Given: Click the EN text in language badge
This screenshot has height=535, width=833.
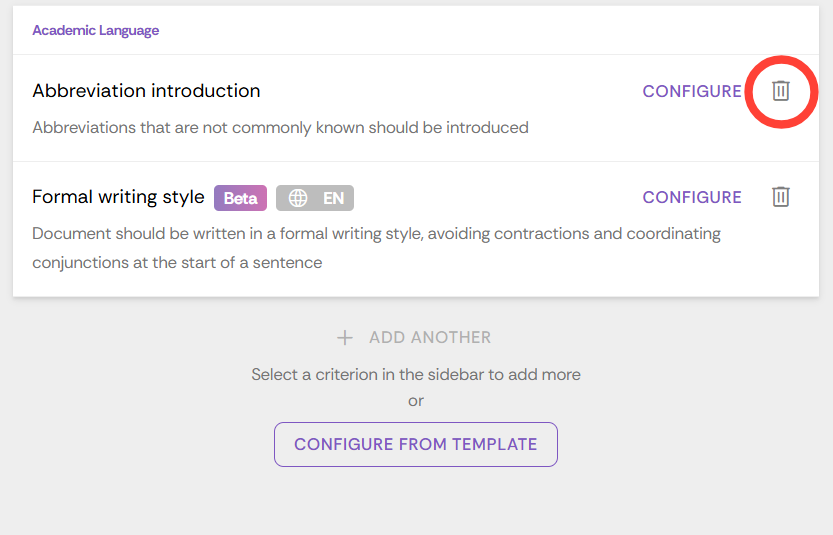Looking at the screenshot, I should point(333,198).
